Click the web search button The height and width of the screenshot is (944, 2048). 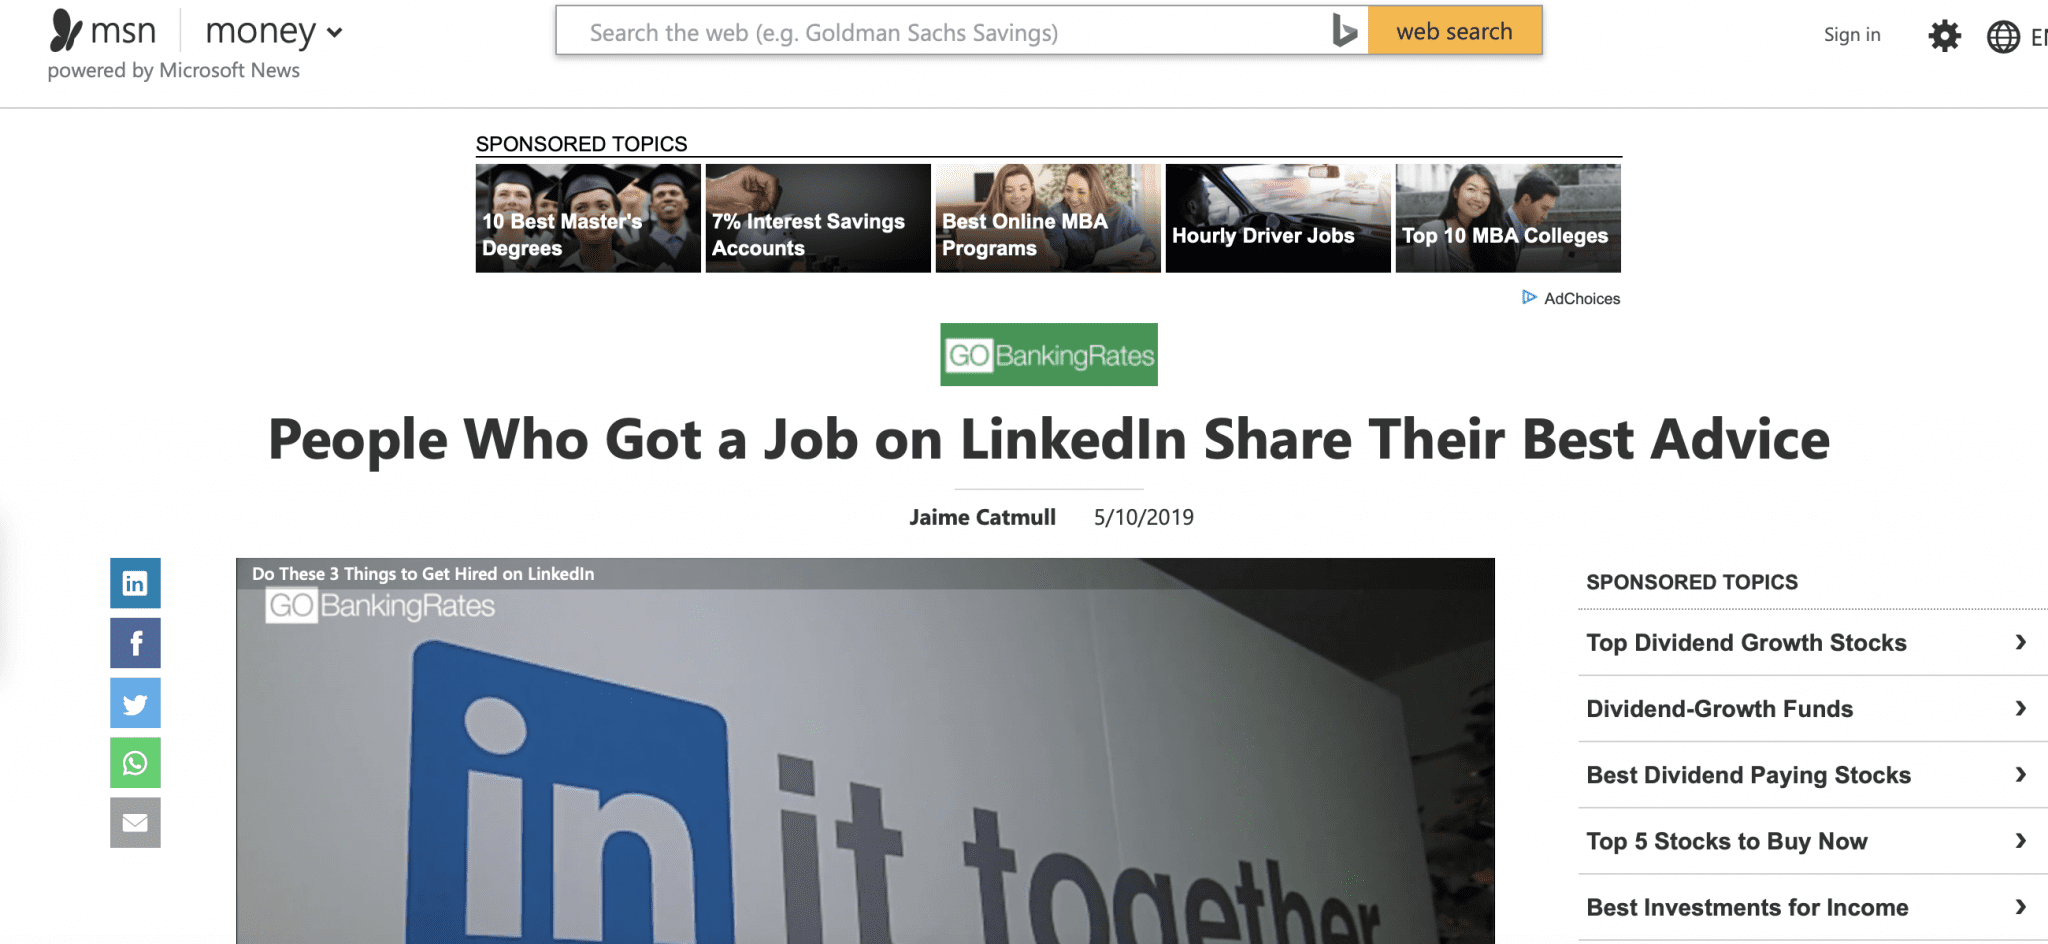(1455, 31)
